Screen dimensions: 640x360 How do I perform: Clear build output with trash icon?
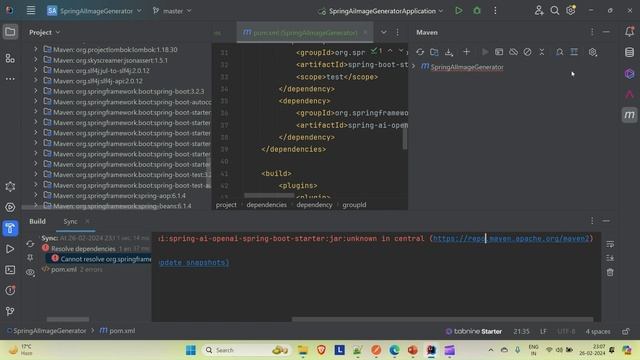[610, 272]
